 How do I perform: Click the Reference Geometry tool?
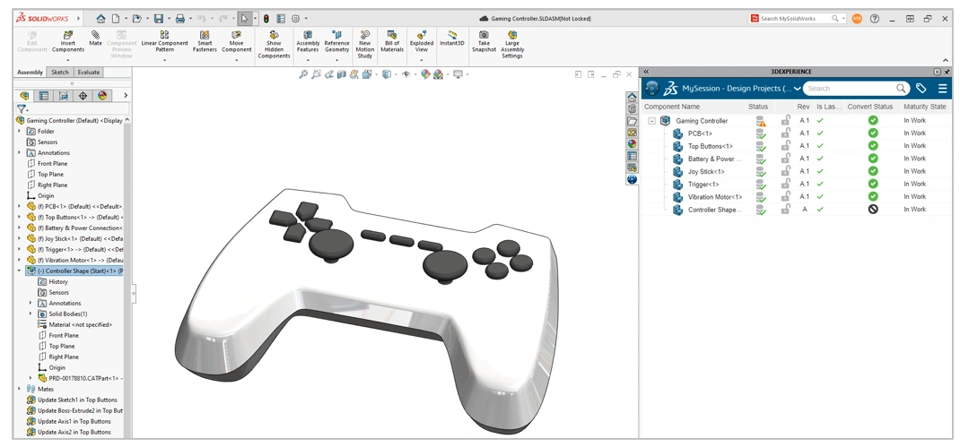coord(337,42)
